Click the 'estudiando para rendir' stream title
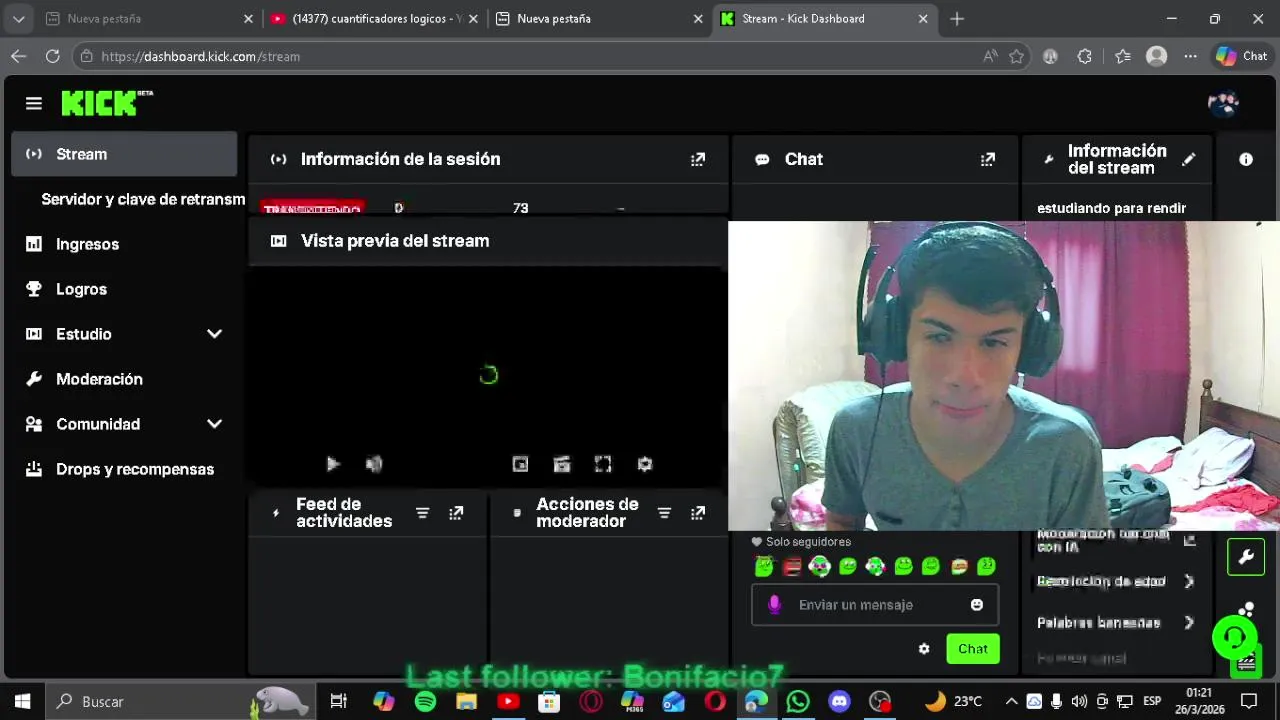The width and height of the screenshot is (1280, 720). point(1111,208)
